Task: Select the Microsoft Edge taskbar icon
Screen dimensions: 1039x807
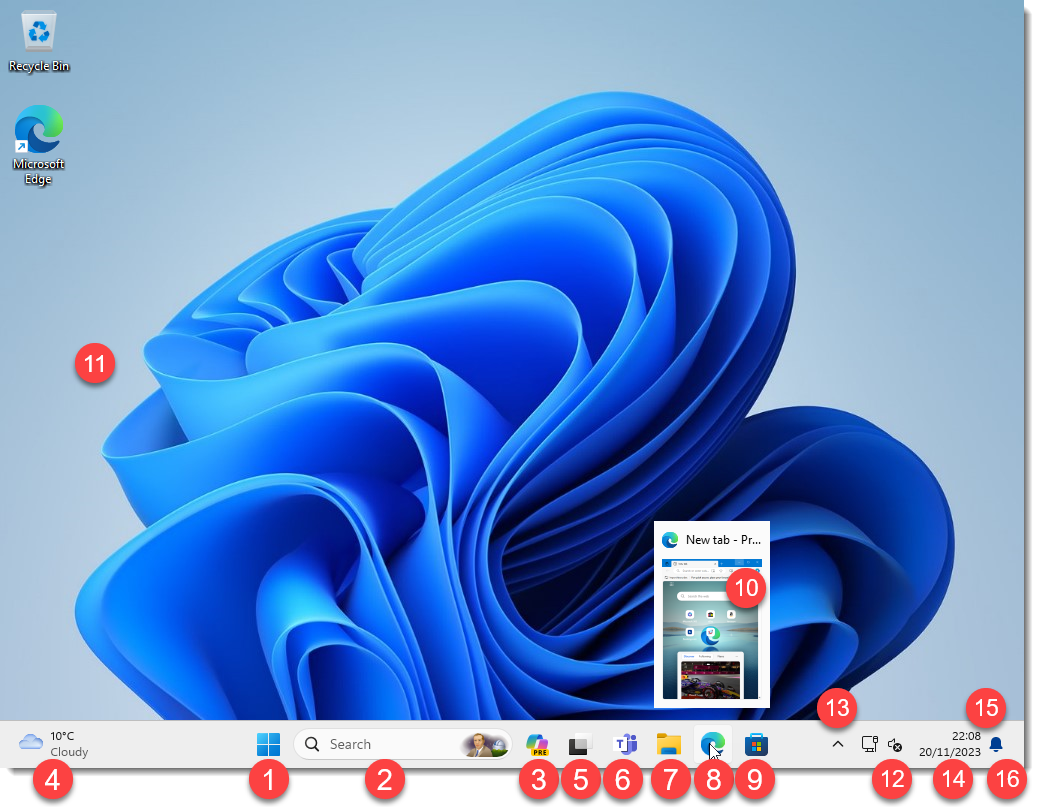Action: tap(713, 744)
